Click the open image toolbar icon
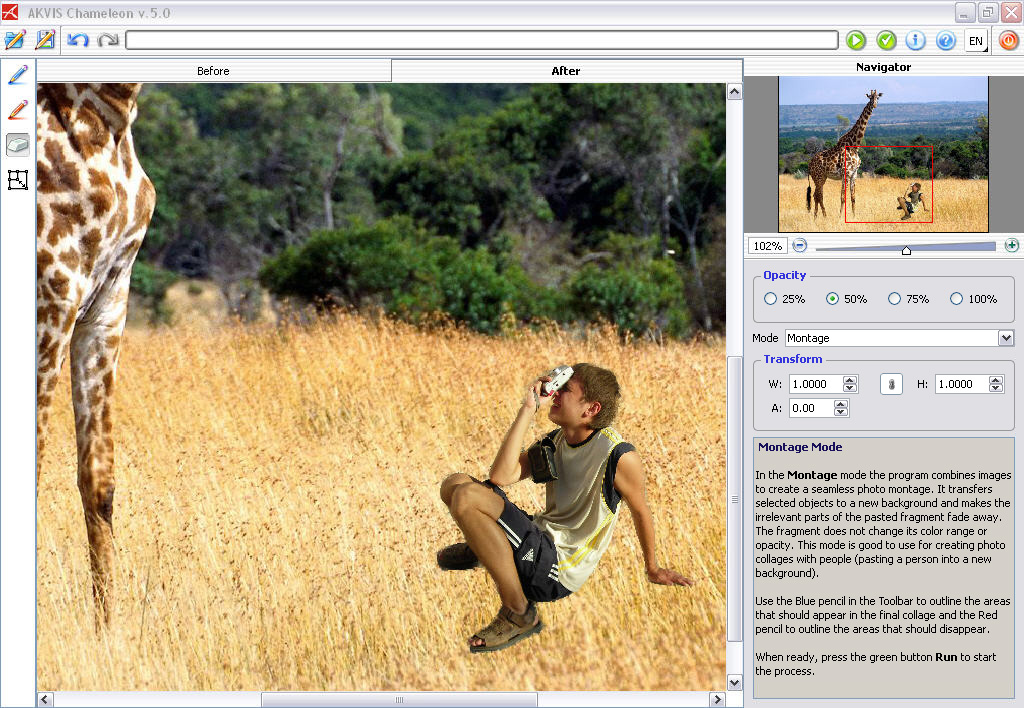This screenshot has width=1024, height=708. [14, 40]
